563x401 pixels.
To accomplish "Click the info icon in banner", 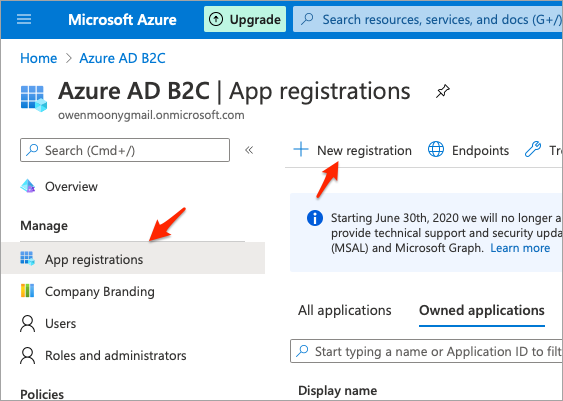I will 315,218.
